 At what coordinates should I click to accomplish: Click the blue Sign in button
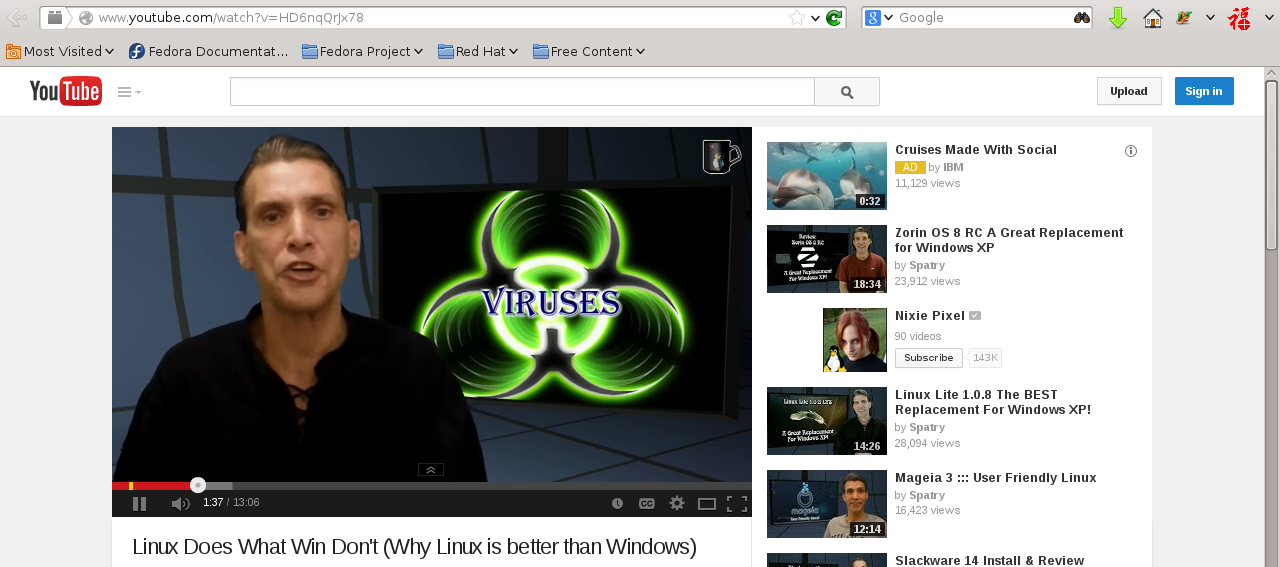click(x=1204, y=91)
